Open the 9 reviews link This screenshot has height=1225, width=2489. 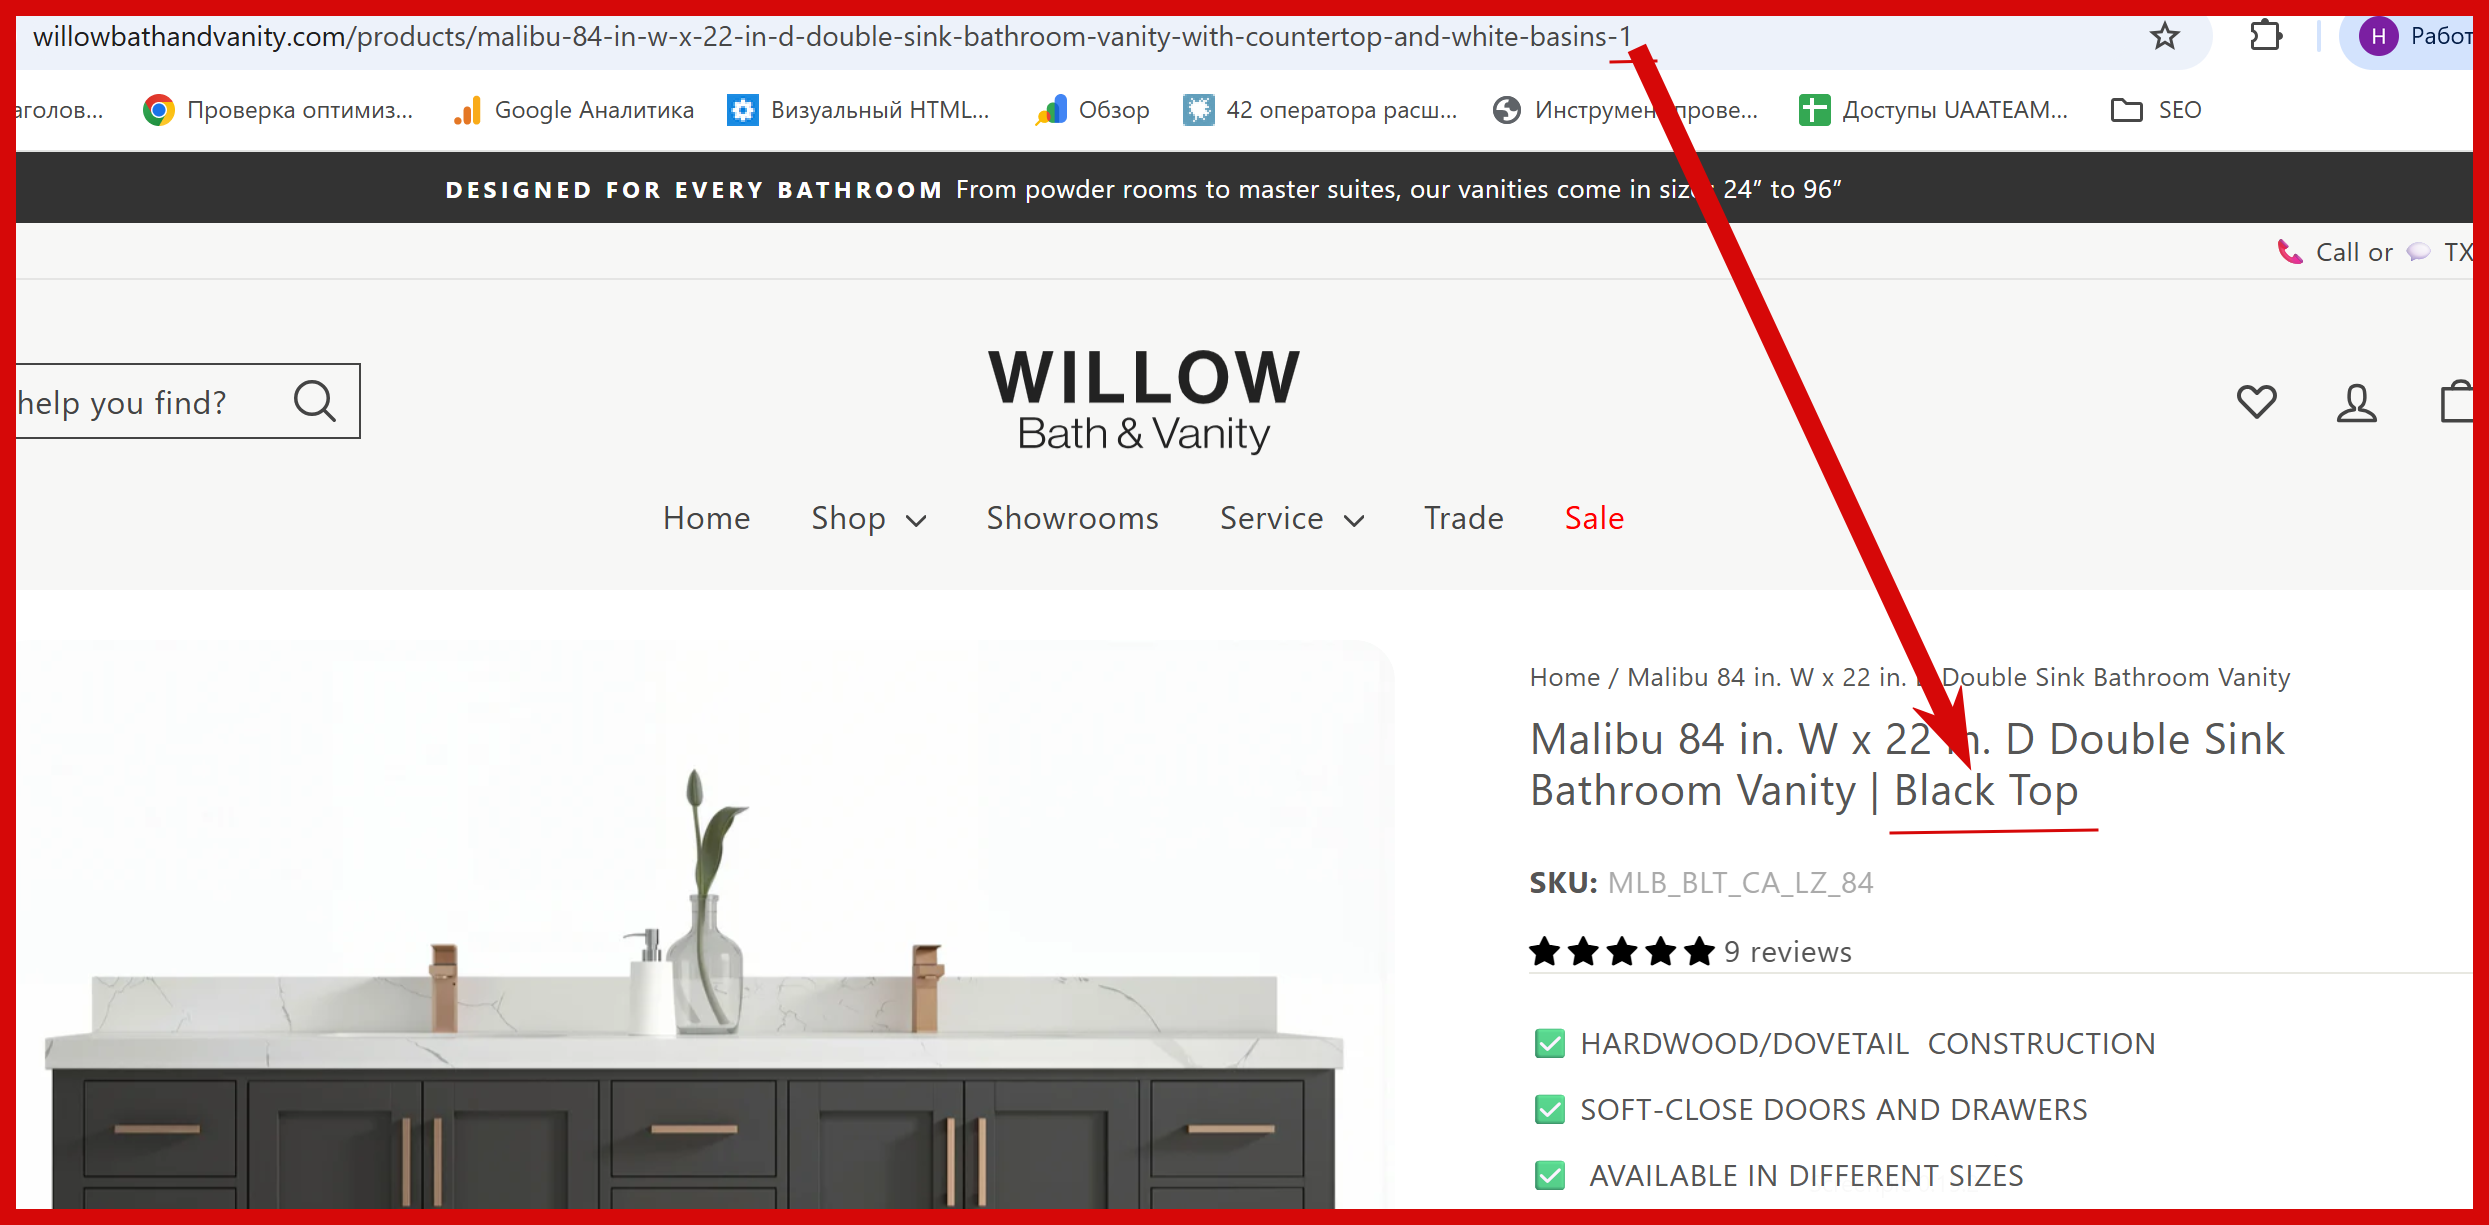1788,952
